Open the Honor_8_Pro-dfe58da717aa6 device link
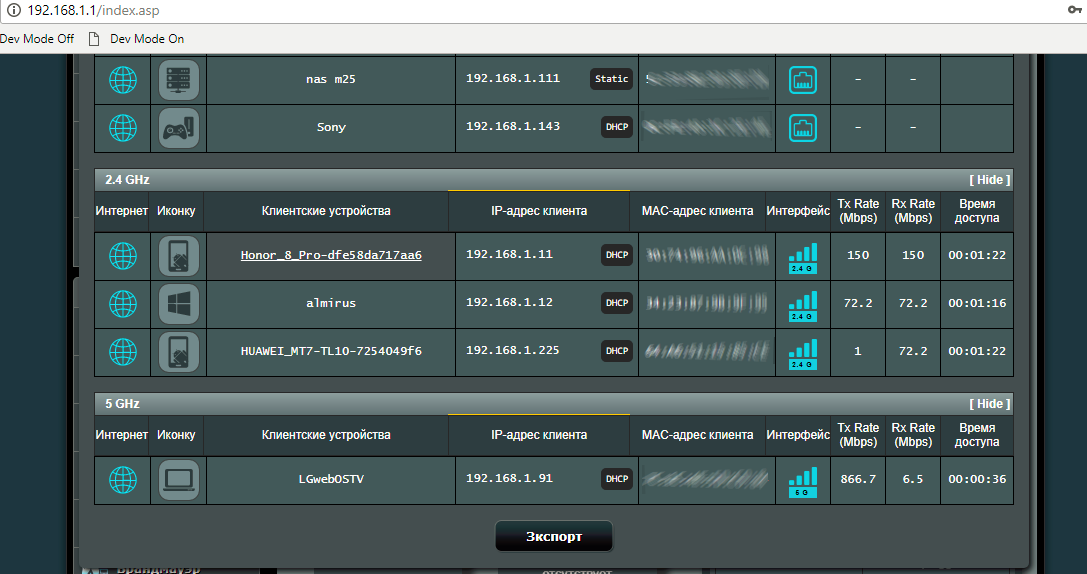The image size is (1087, 574). 331,255
